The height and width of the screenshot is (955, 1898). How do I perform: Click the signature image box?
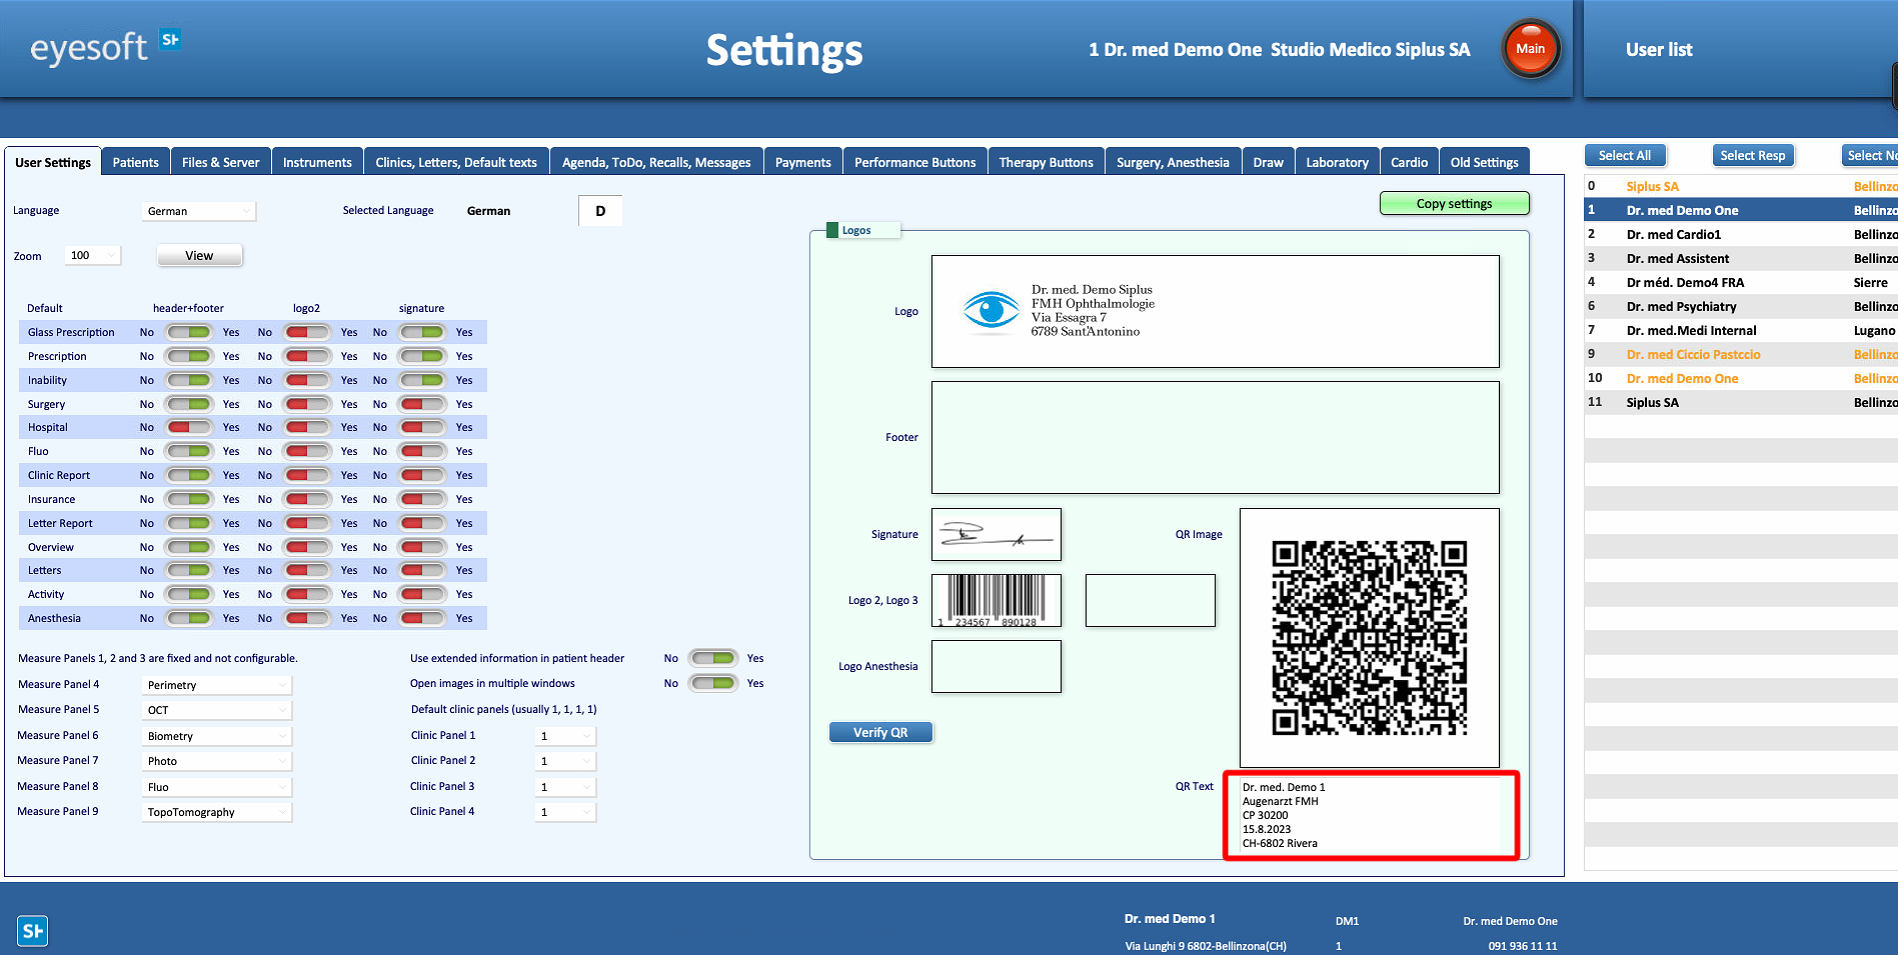996,535
